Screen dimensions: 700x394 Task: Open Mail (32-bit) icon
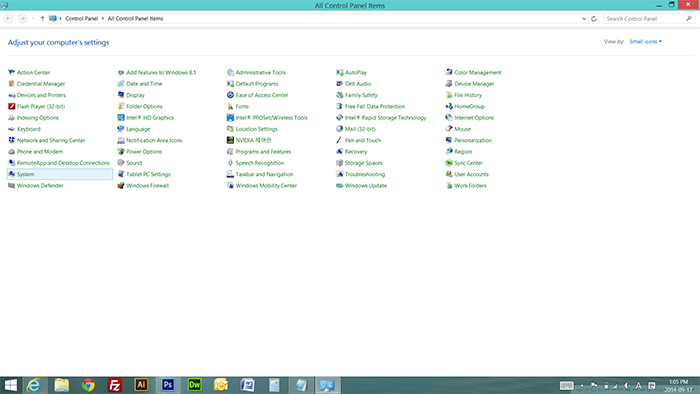coord(340,129)
